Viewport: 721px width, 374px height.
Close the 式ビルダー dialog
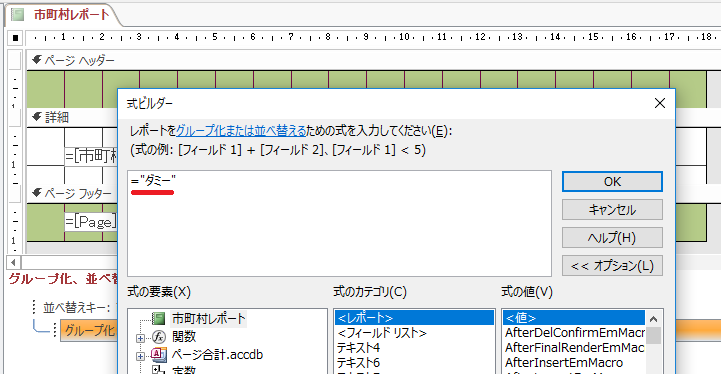click(660, 104)
